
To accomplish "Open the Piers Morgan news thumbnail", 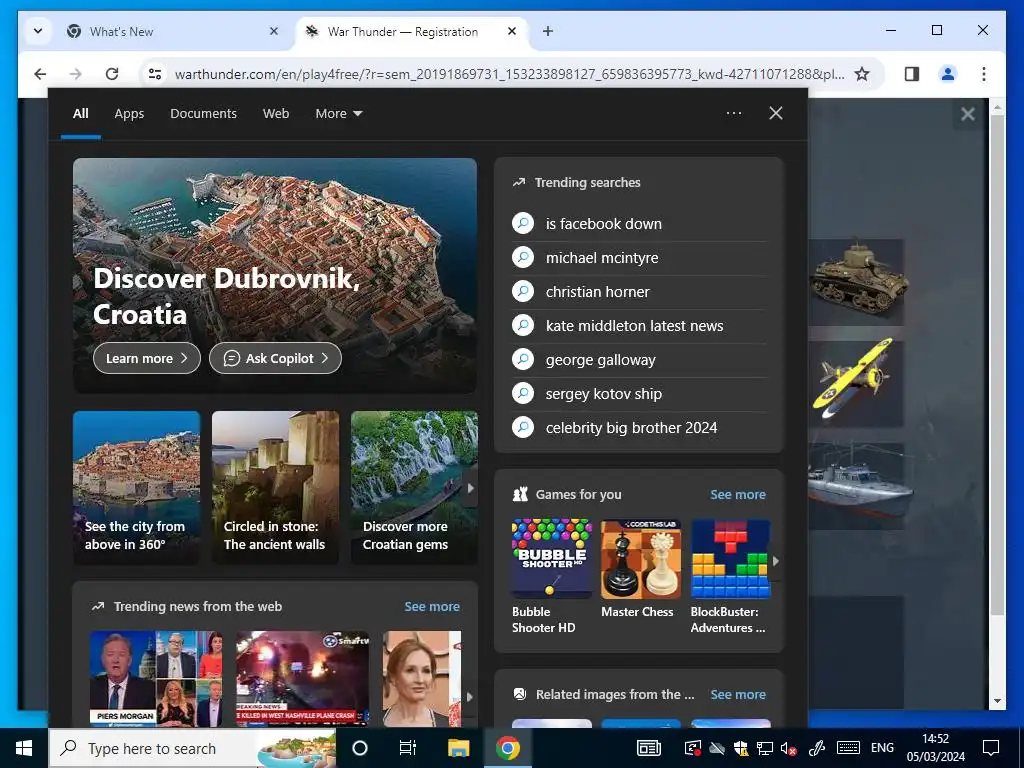I will coord(156,677).
